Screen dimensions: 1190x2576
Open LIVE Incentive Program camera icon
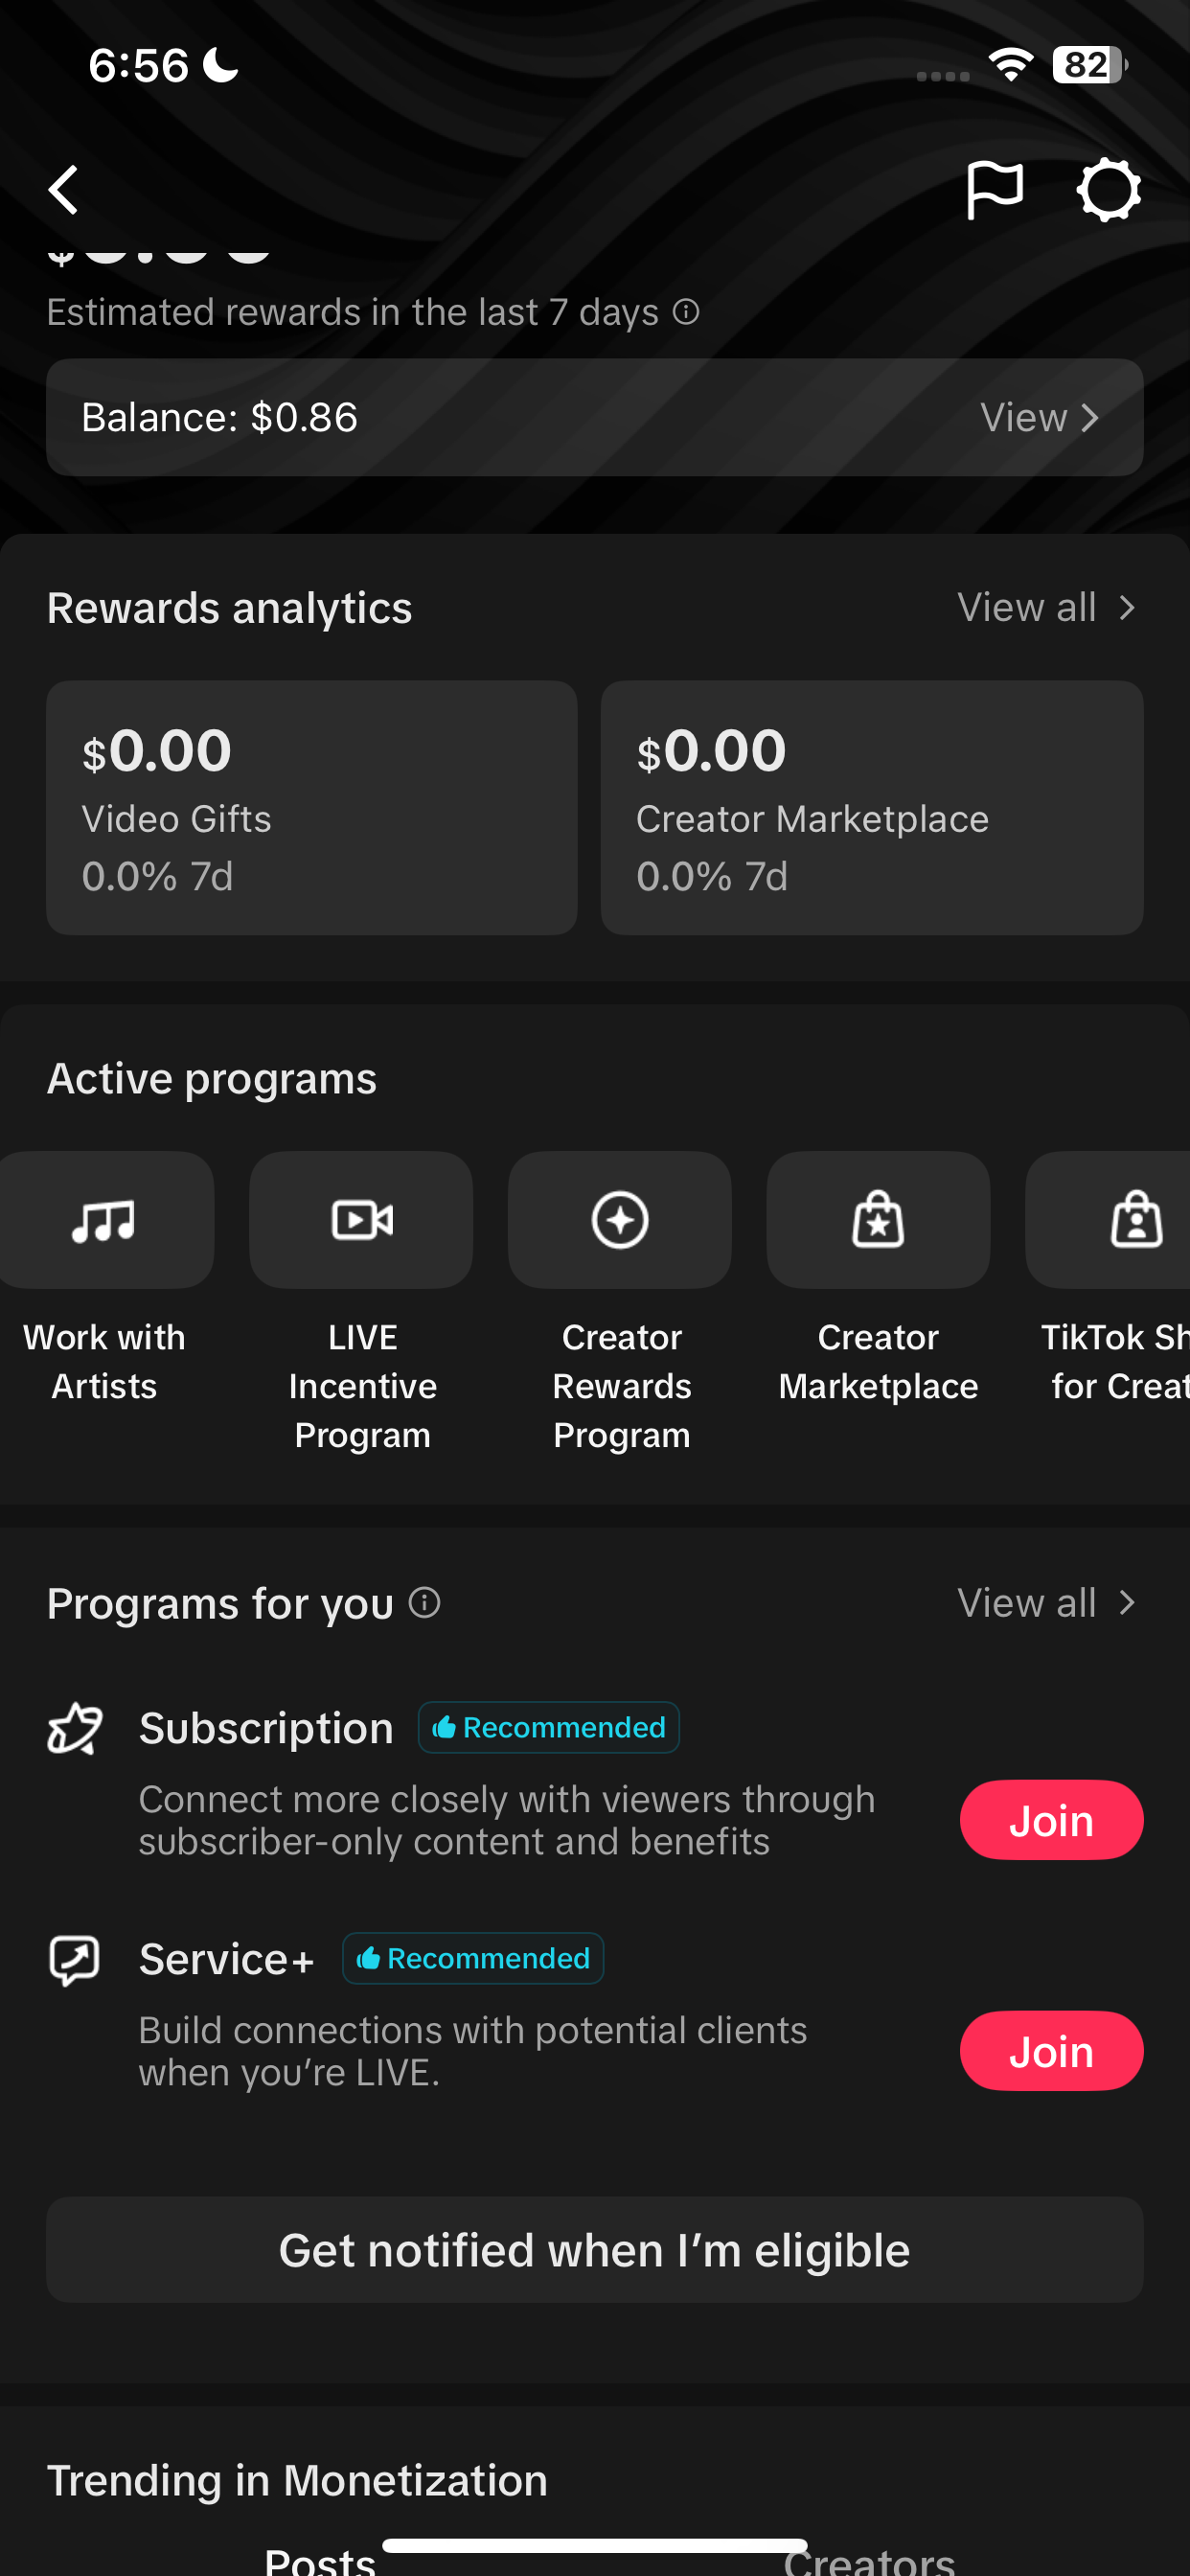[x=361, y=1220]
